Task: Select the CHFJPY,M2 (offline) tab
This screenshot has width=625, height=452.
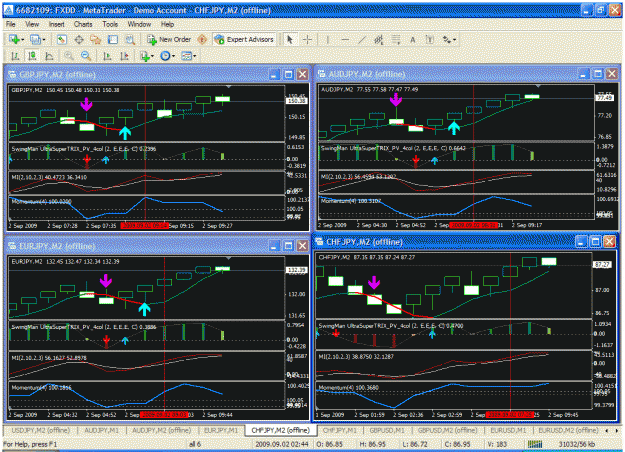Action: point(281,430)
